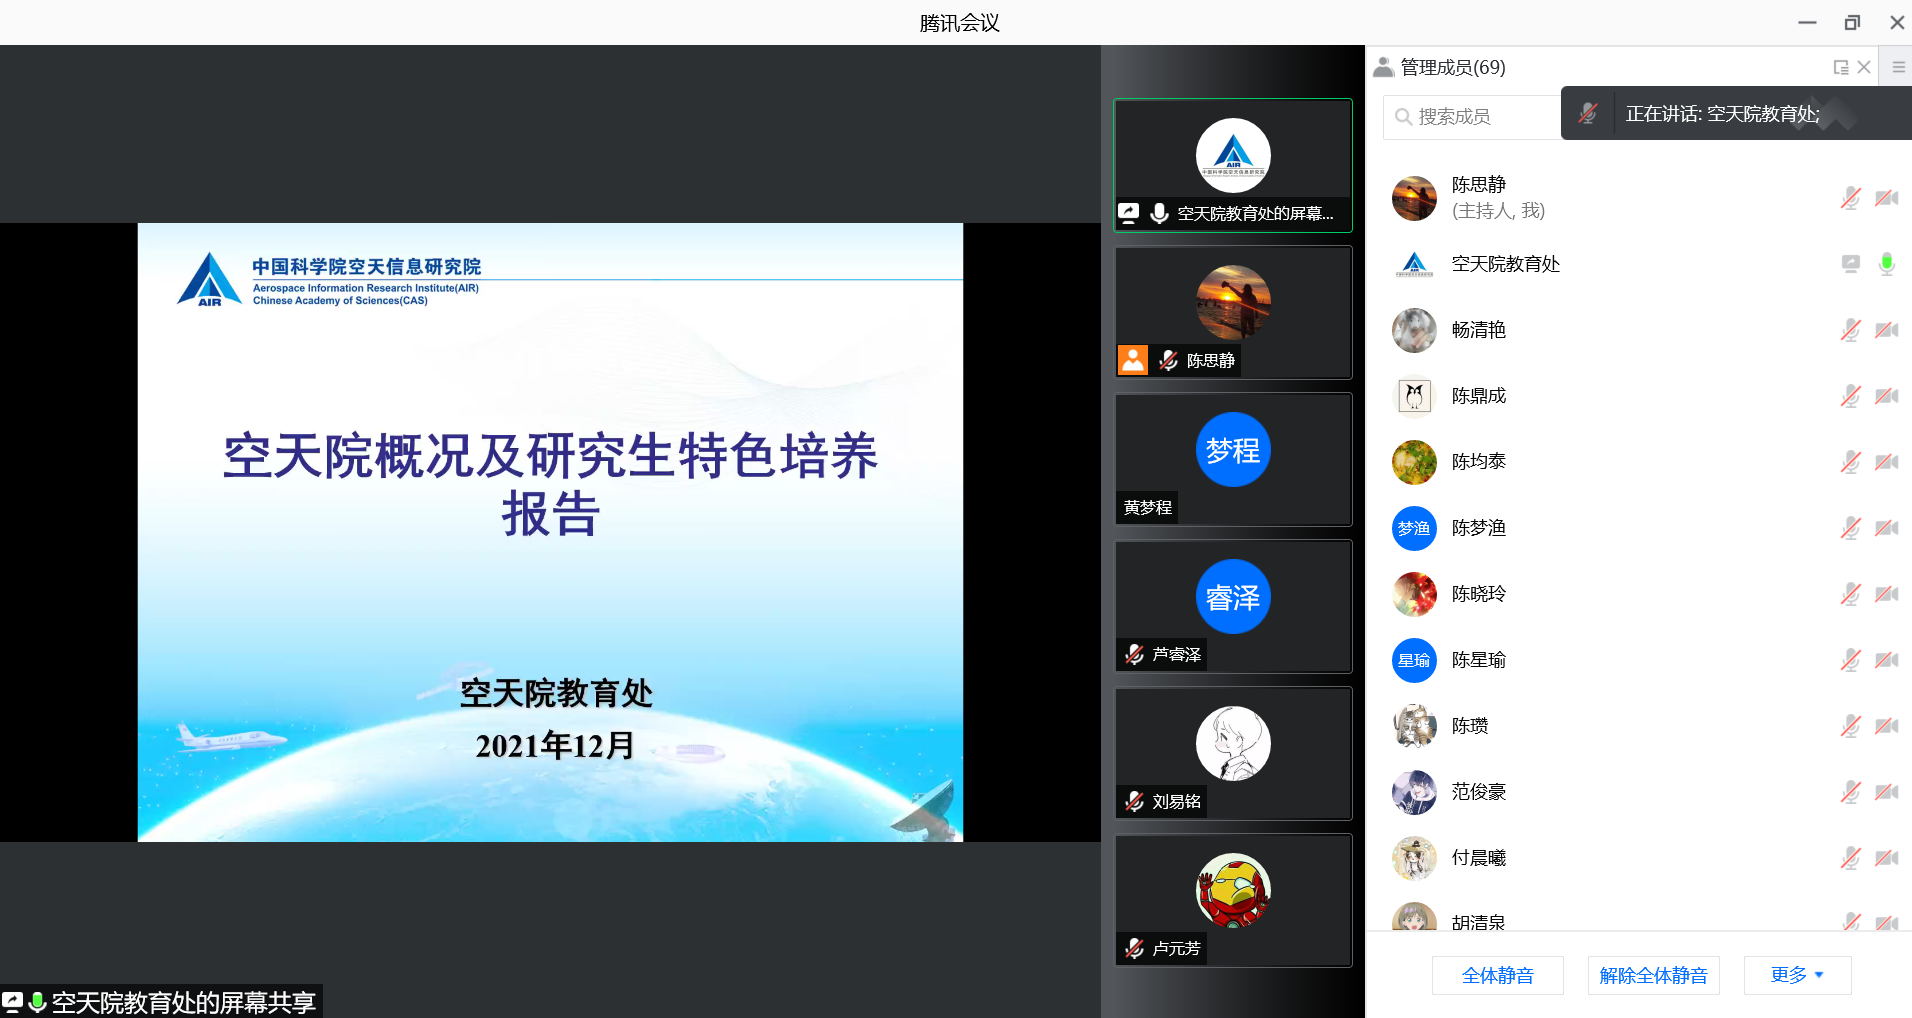
Task: Click screen-share icon beside 空天院教育处 in list
Action: pyautogui.click(x=1851, y=264)
